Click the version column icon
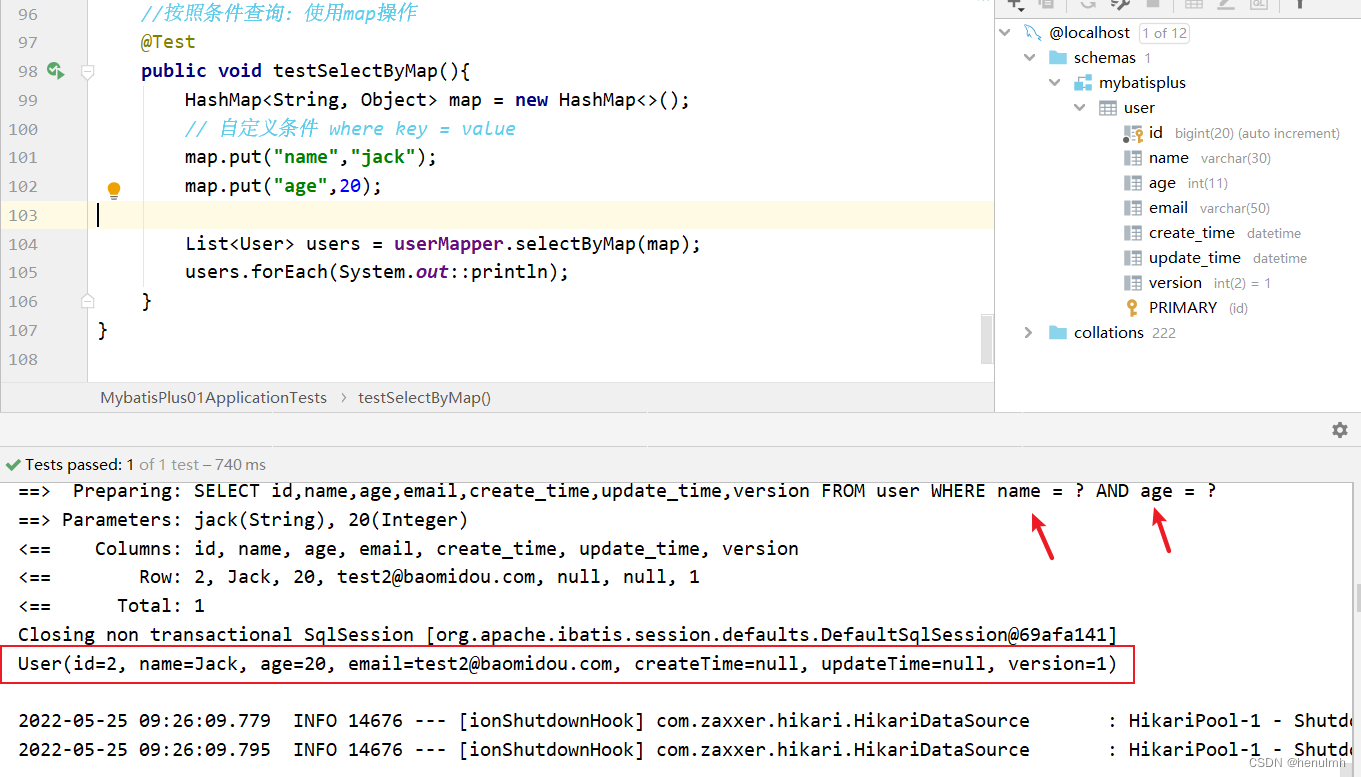 [x=1133, y=283]
